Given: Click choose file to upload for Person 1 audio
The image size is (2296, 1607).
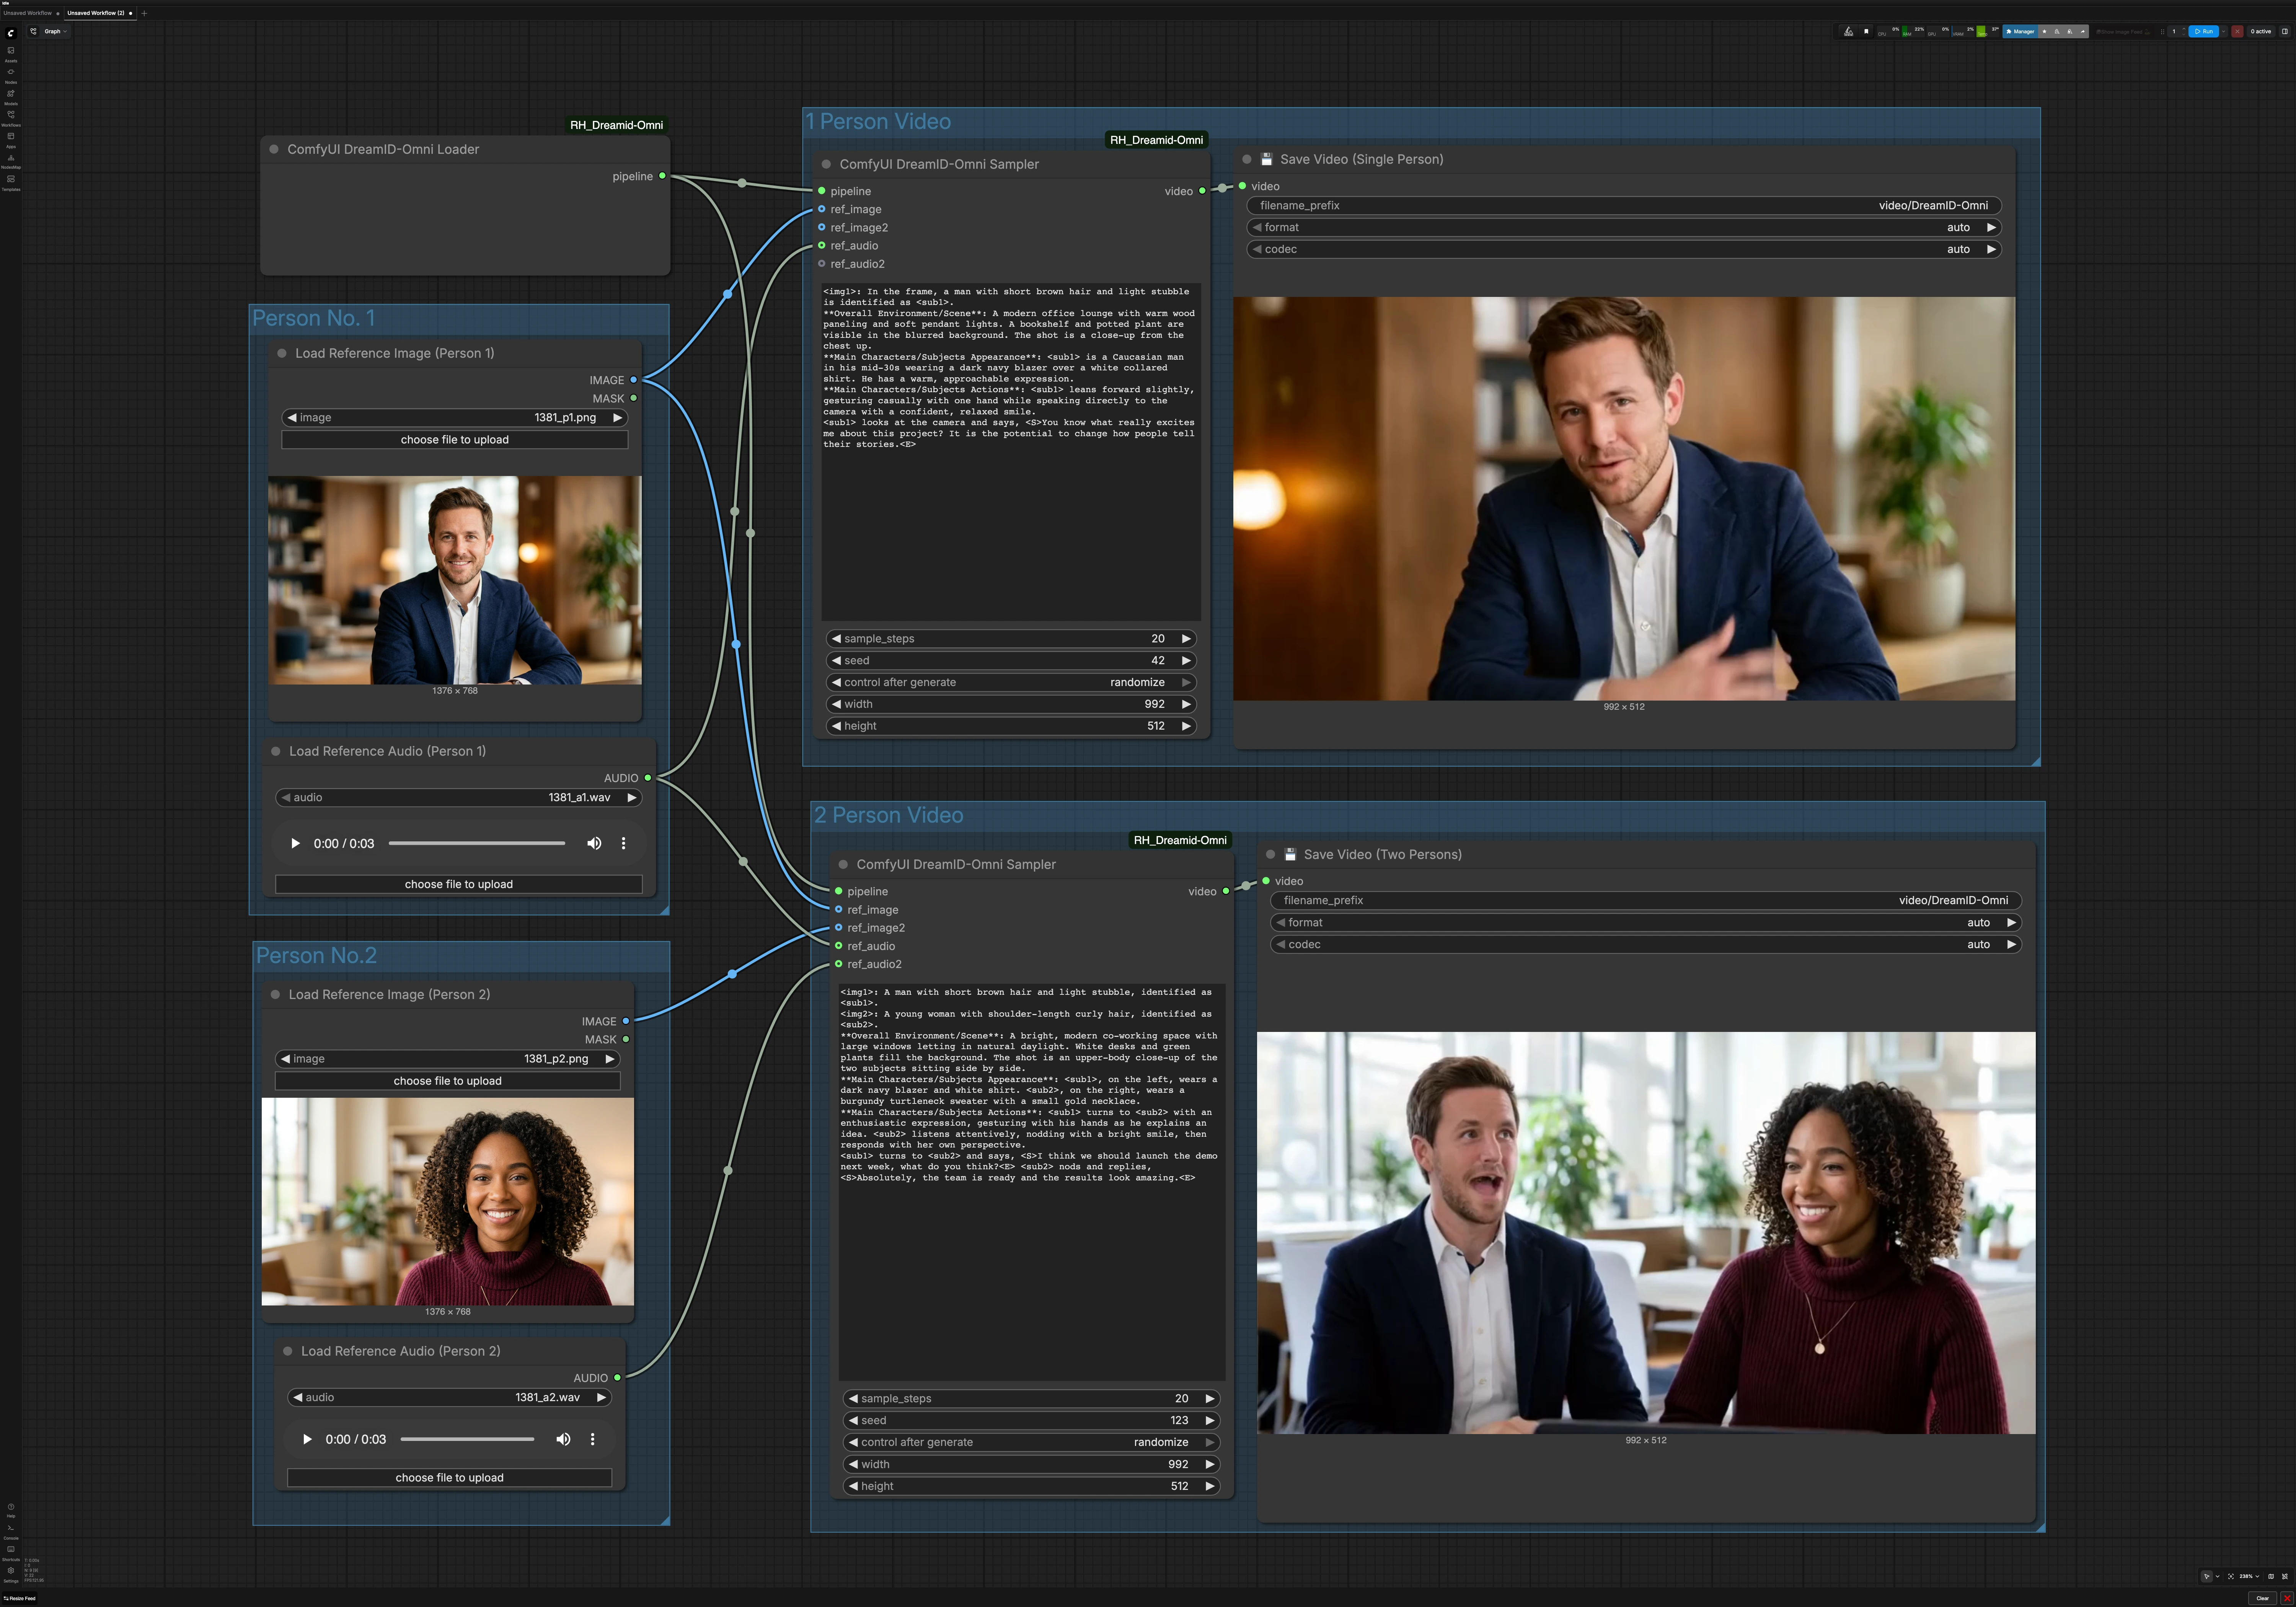Looking at the screenshot, I should (x=459, y=884).
